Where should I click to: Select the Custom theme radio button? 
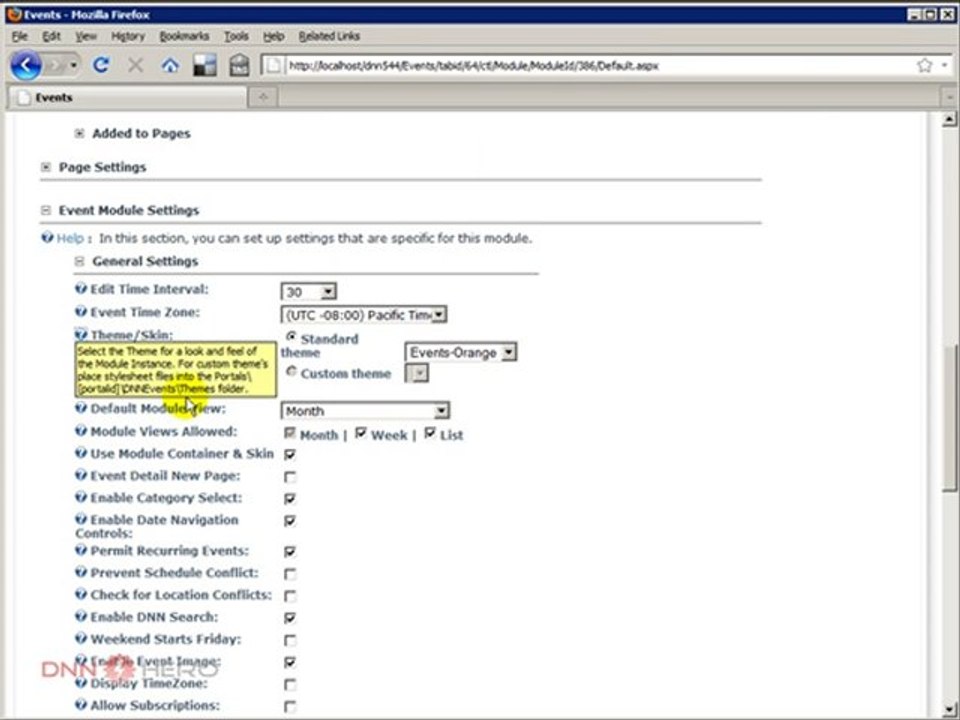291,372
